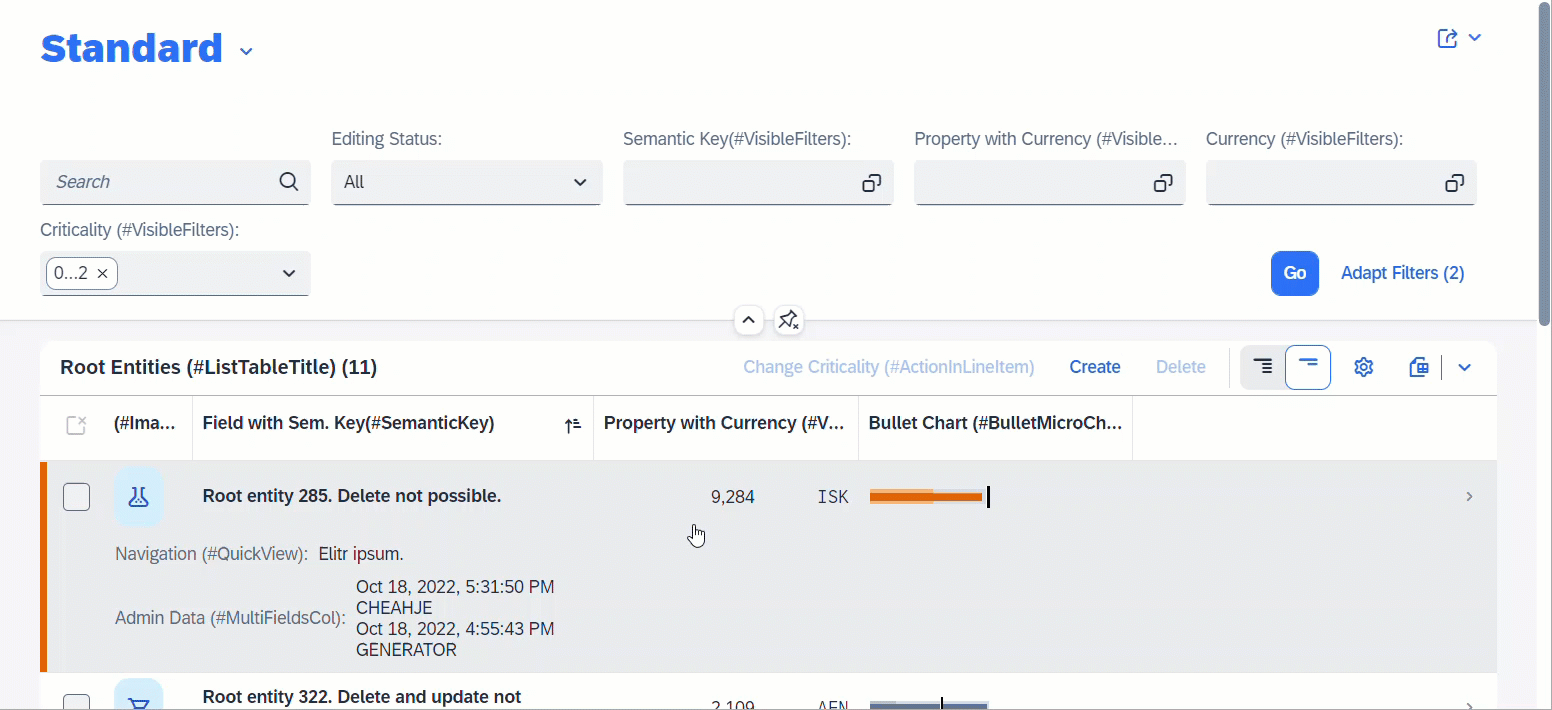Click the Oct 18, 2022, 5:31:50 PM timestamp
Screen dimensions: 1552x710
pyautogui.click(x=455, y=587)
